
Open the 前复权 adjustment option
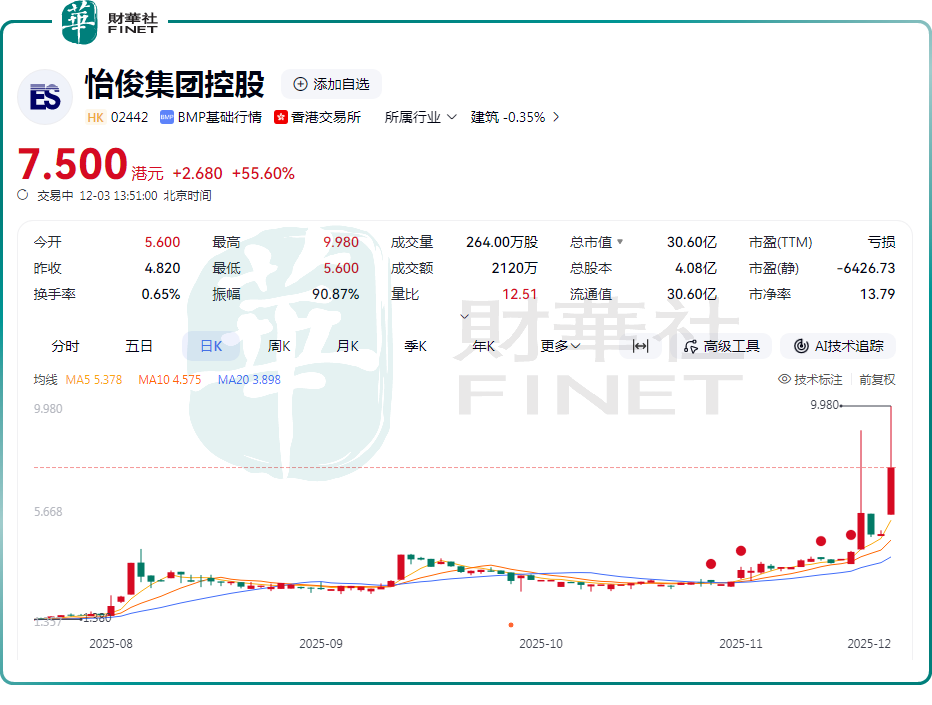click(877, 379)
